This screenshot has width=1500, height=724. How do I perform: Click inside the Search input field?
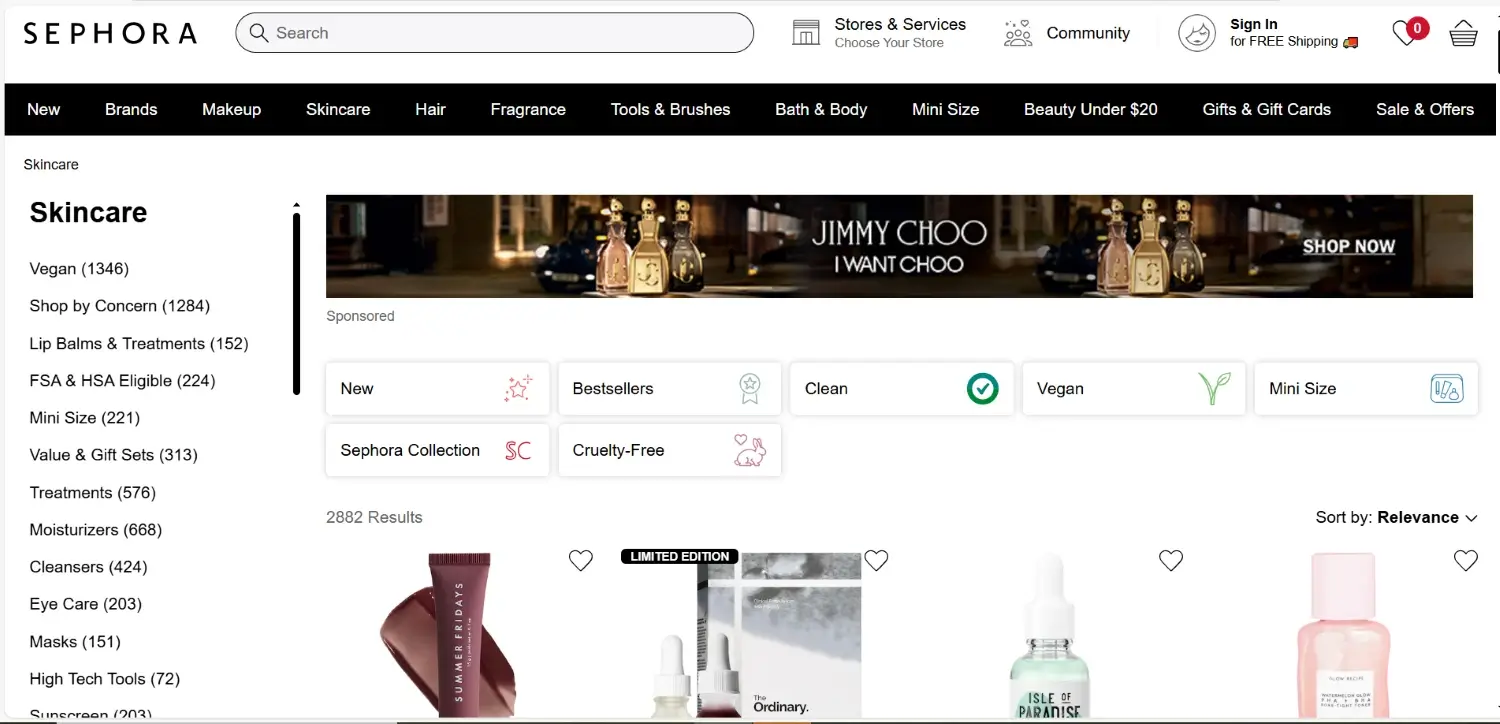(494, 33)
